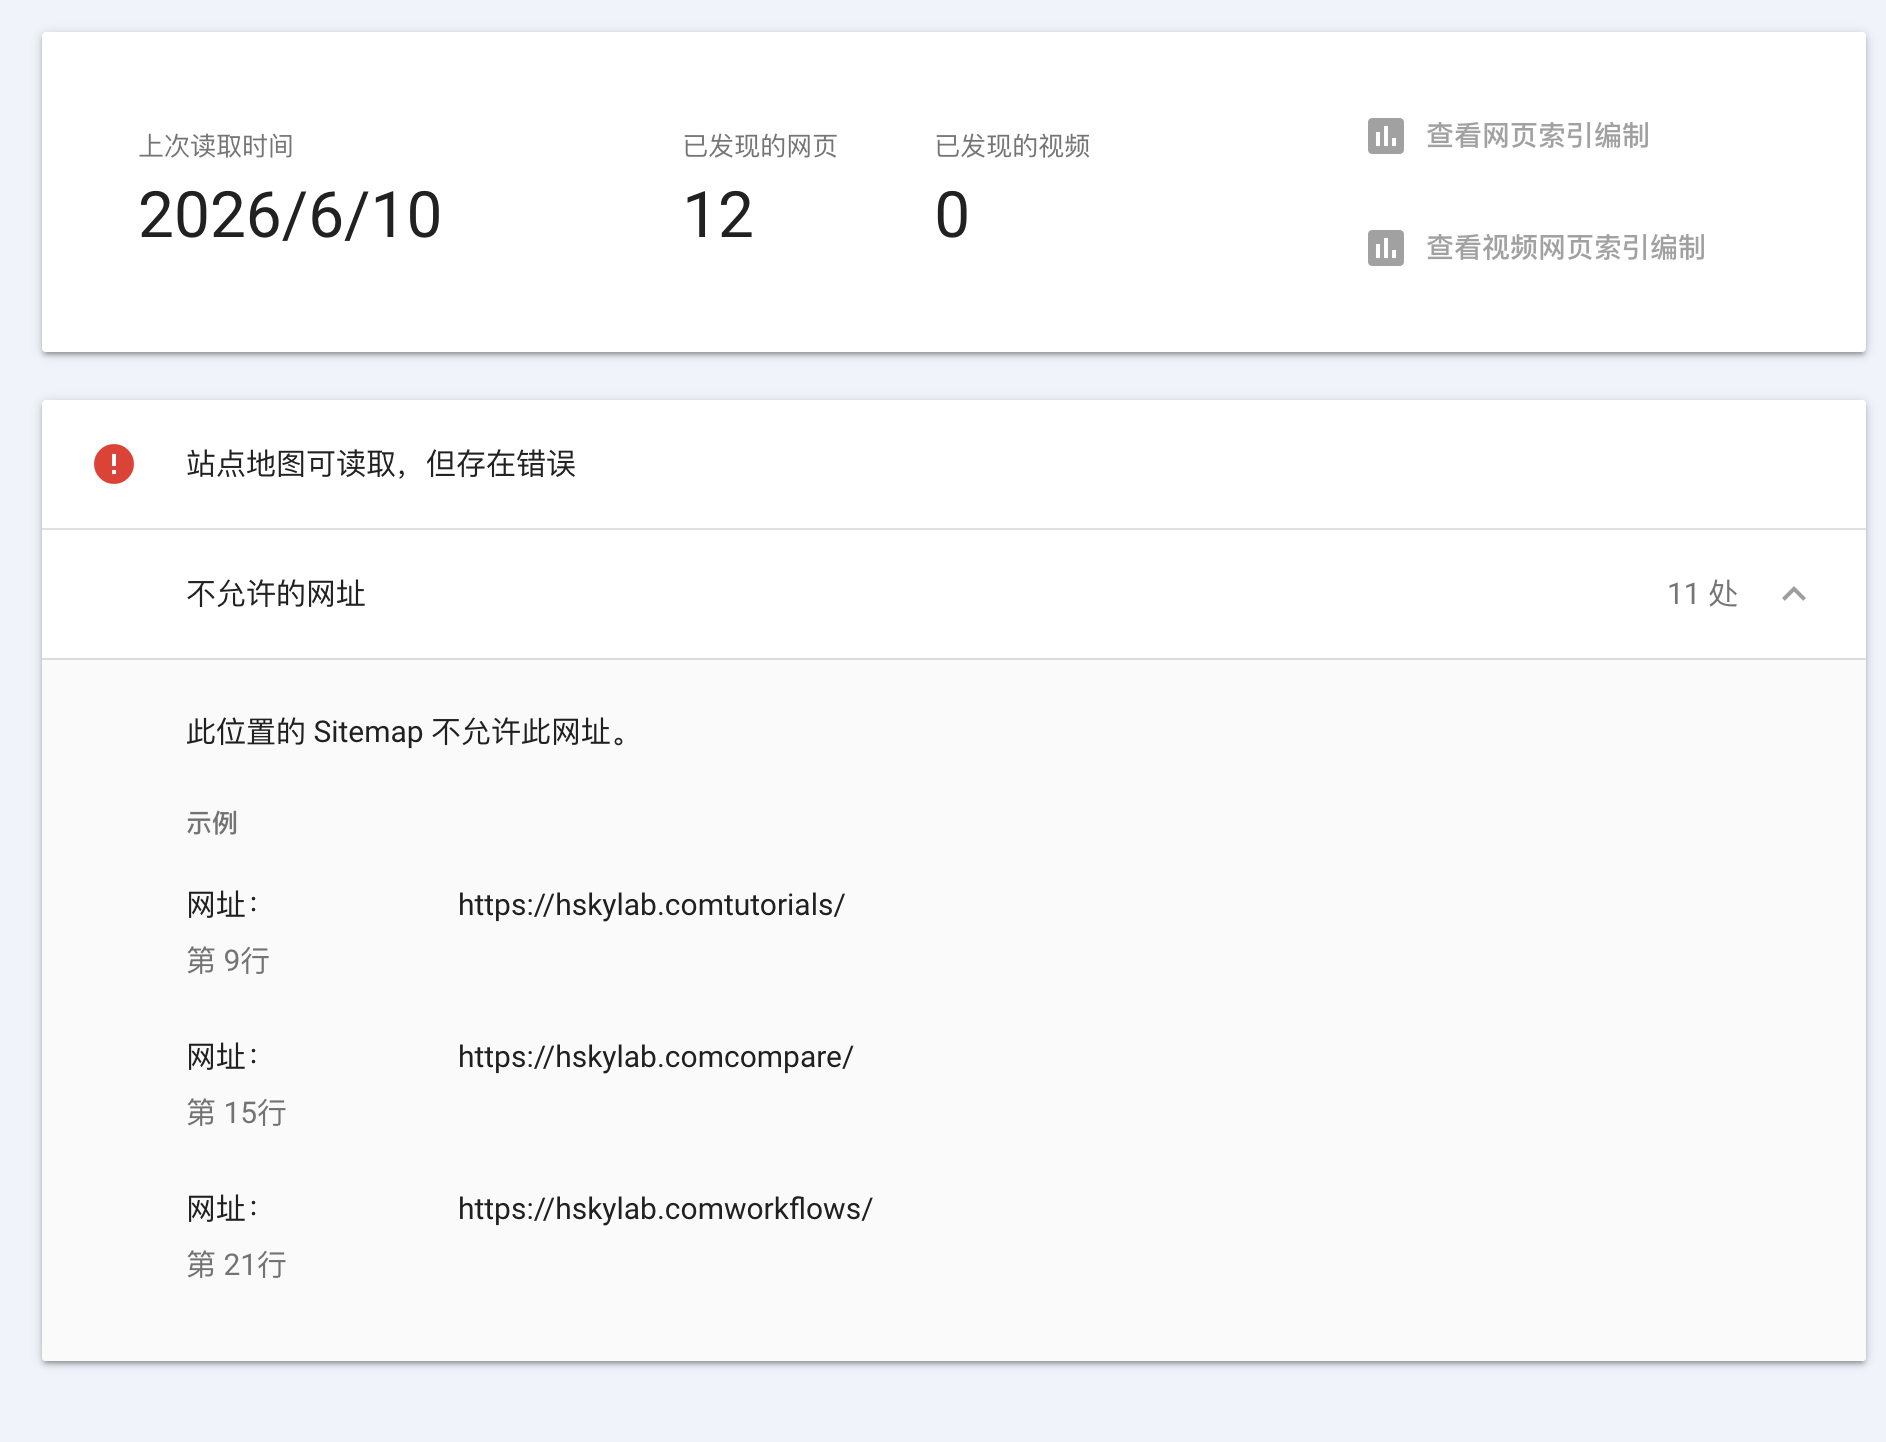Click the 已发现的网页 label
Image resolution: width=1886 pixels, height=1442 pixels.
(760, 146)
